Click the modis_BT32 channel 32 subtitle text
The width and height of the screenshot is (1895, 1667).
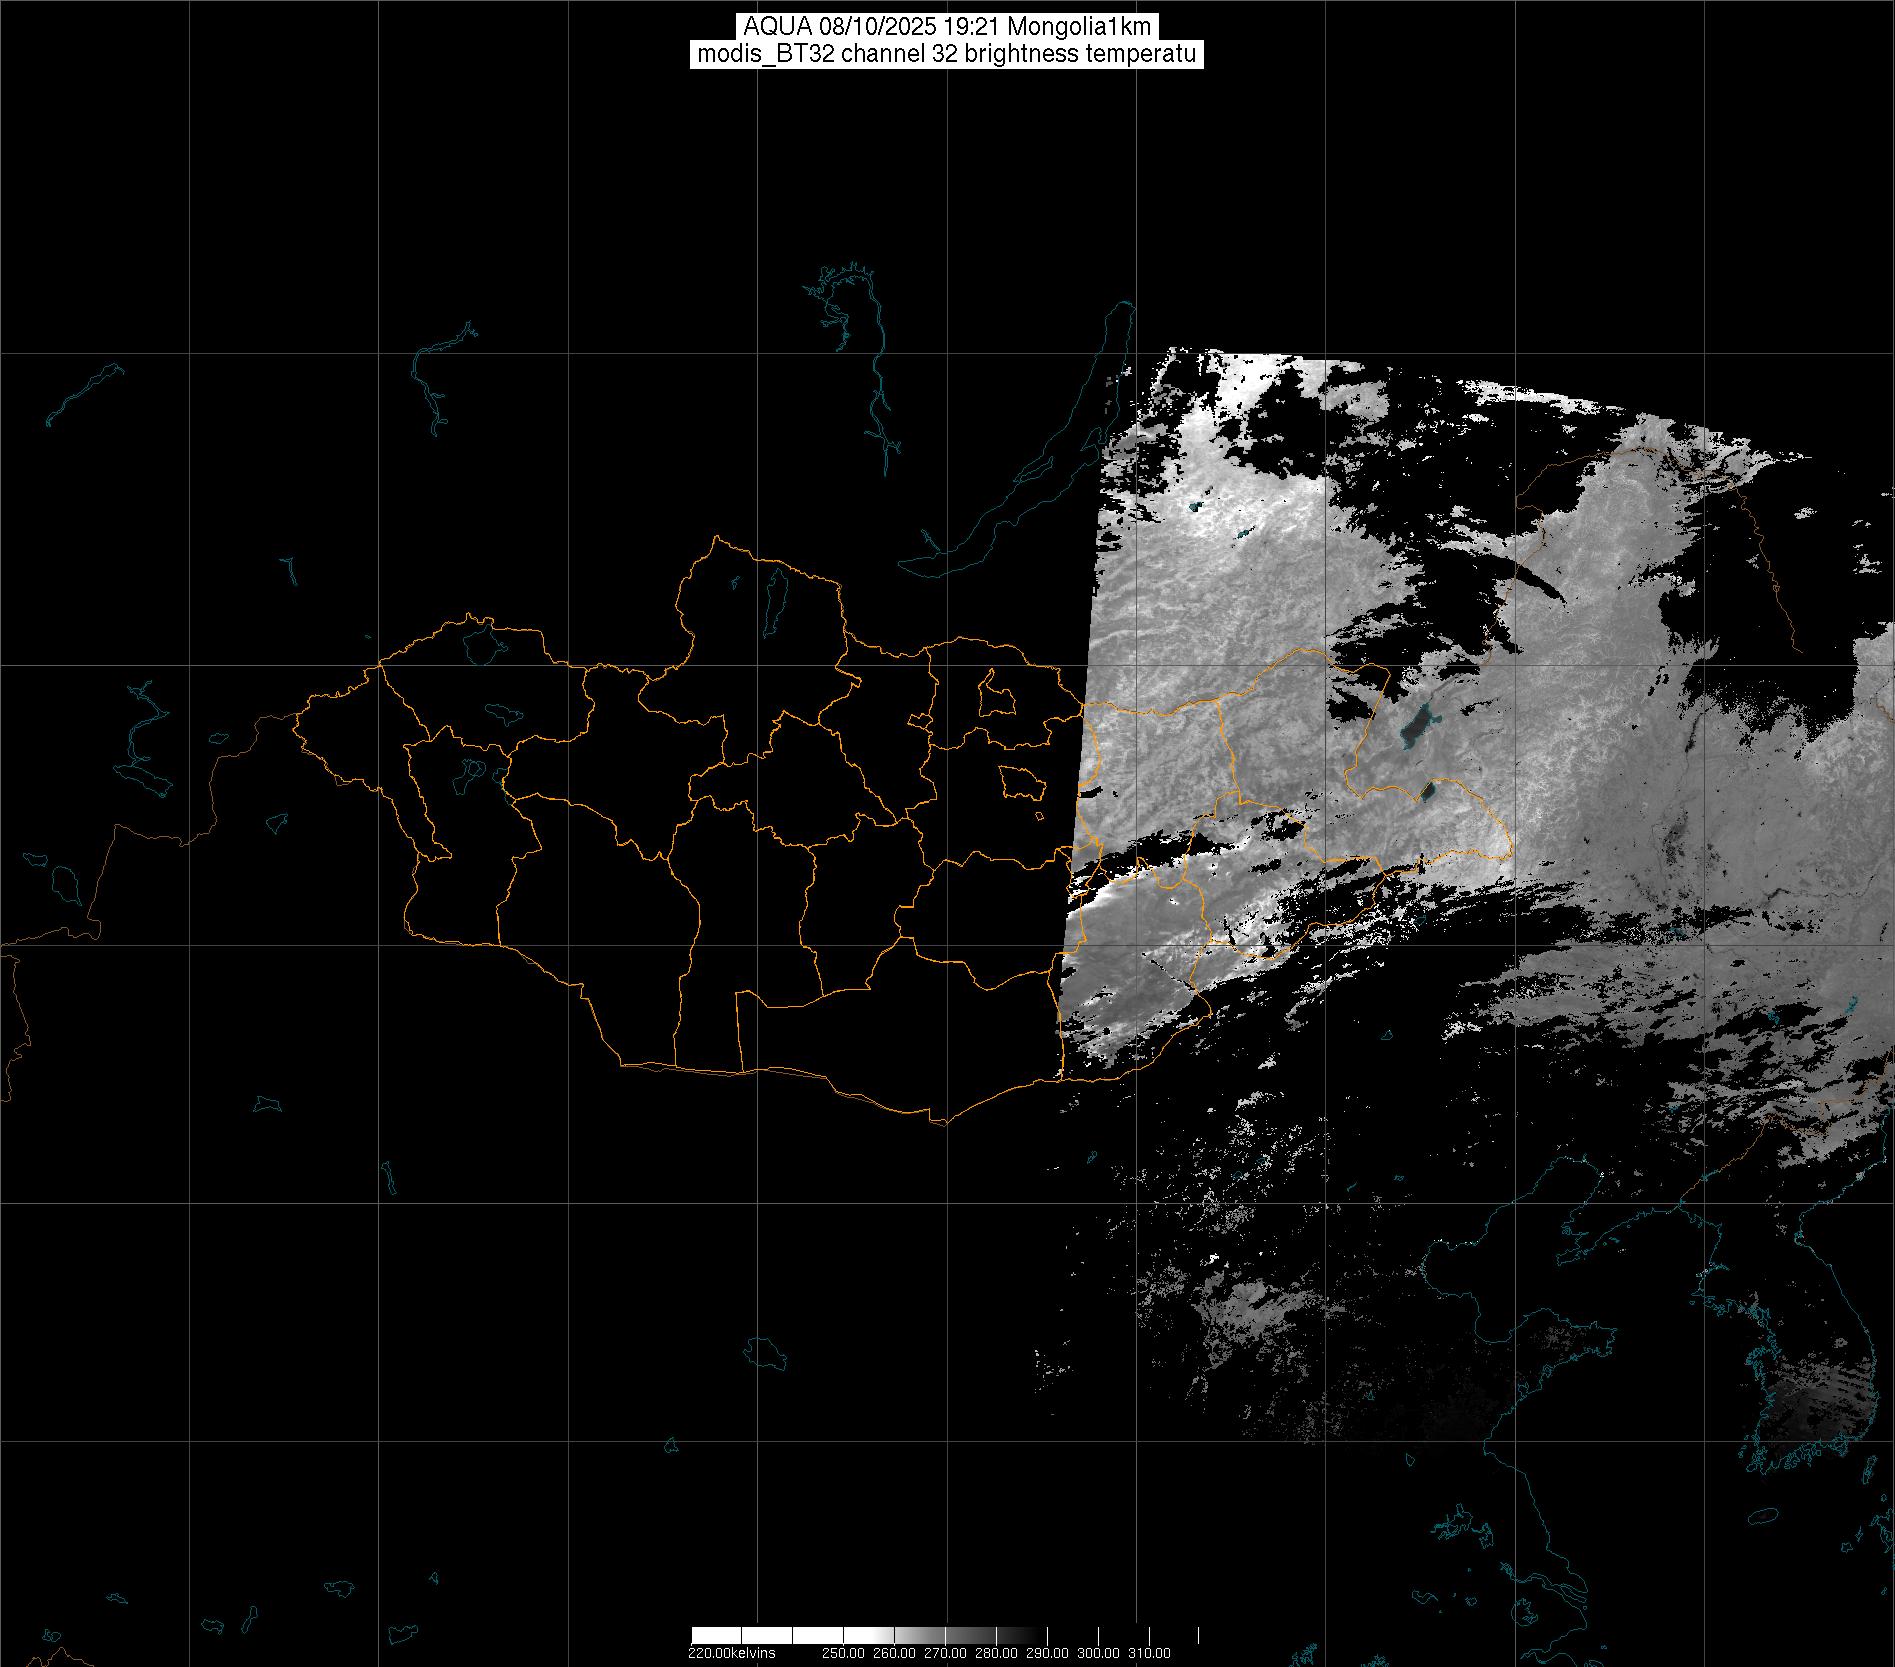[x=947, y=54]
